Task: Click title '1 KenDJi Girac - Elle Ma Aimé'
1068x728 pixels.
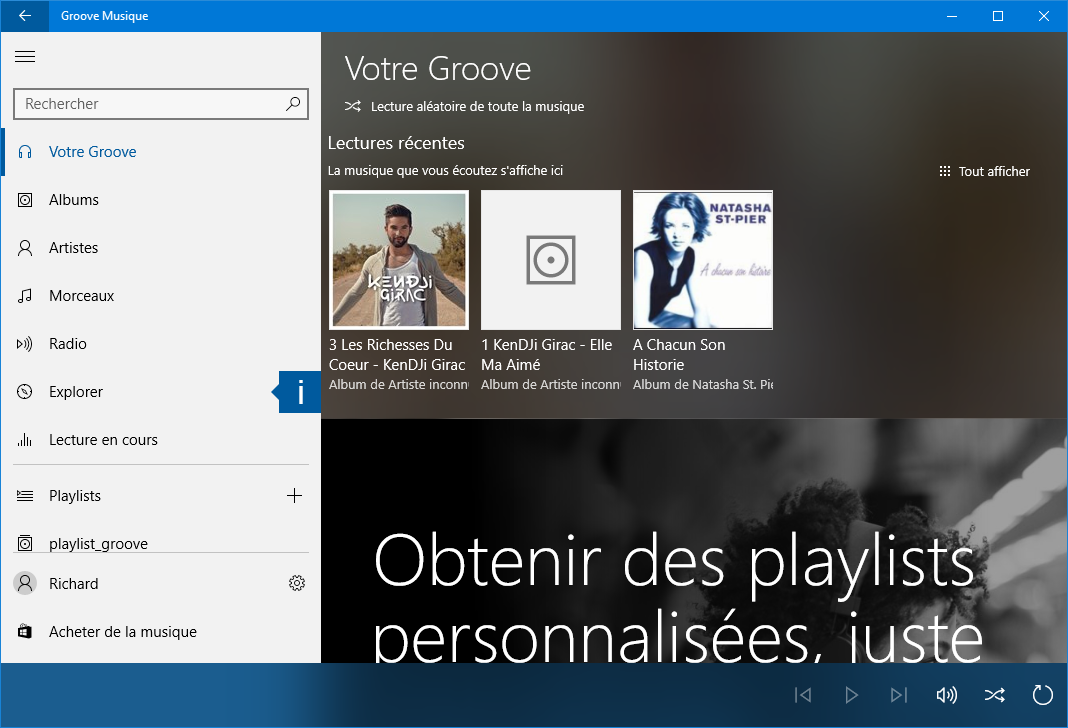Action: 546,355
